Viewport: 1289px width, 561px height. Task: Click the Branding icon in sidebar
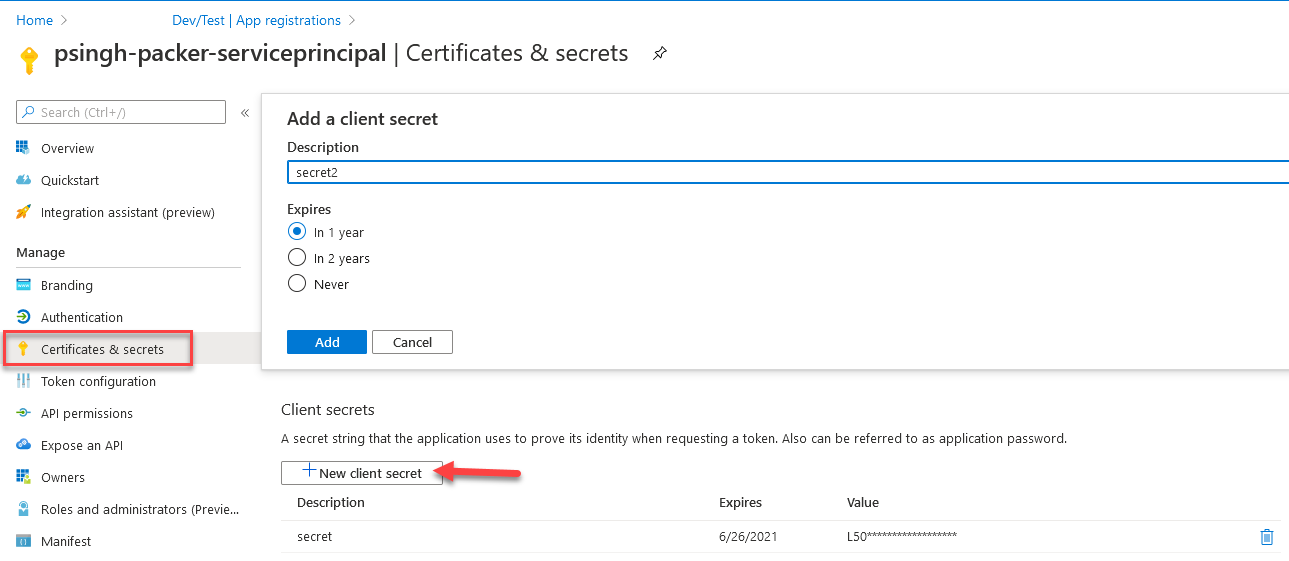click(23, 285)
